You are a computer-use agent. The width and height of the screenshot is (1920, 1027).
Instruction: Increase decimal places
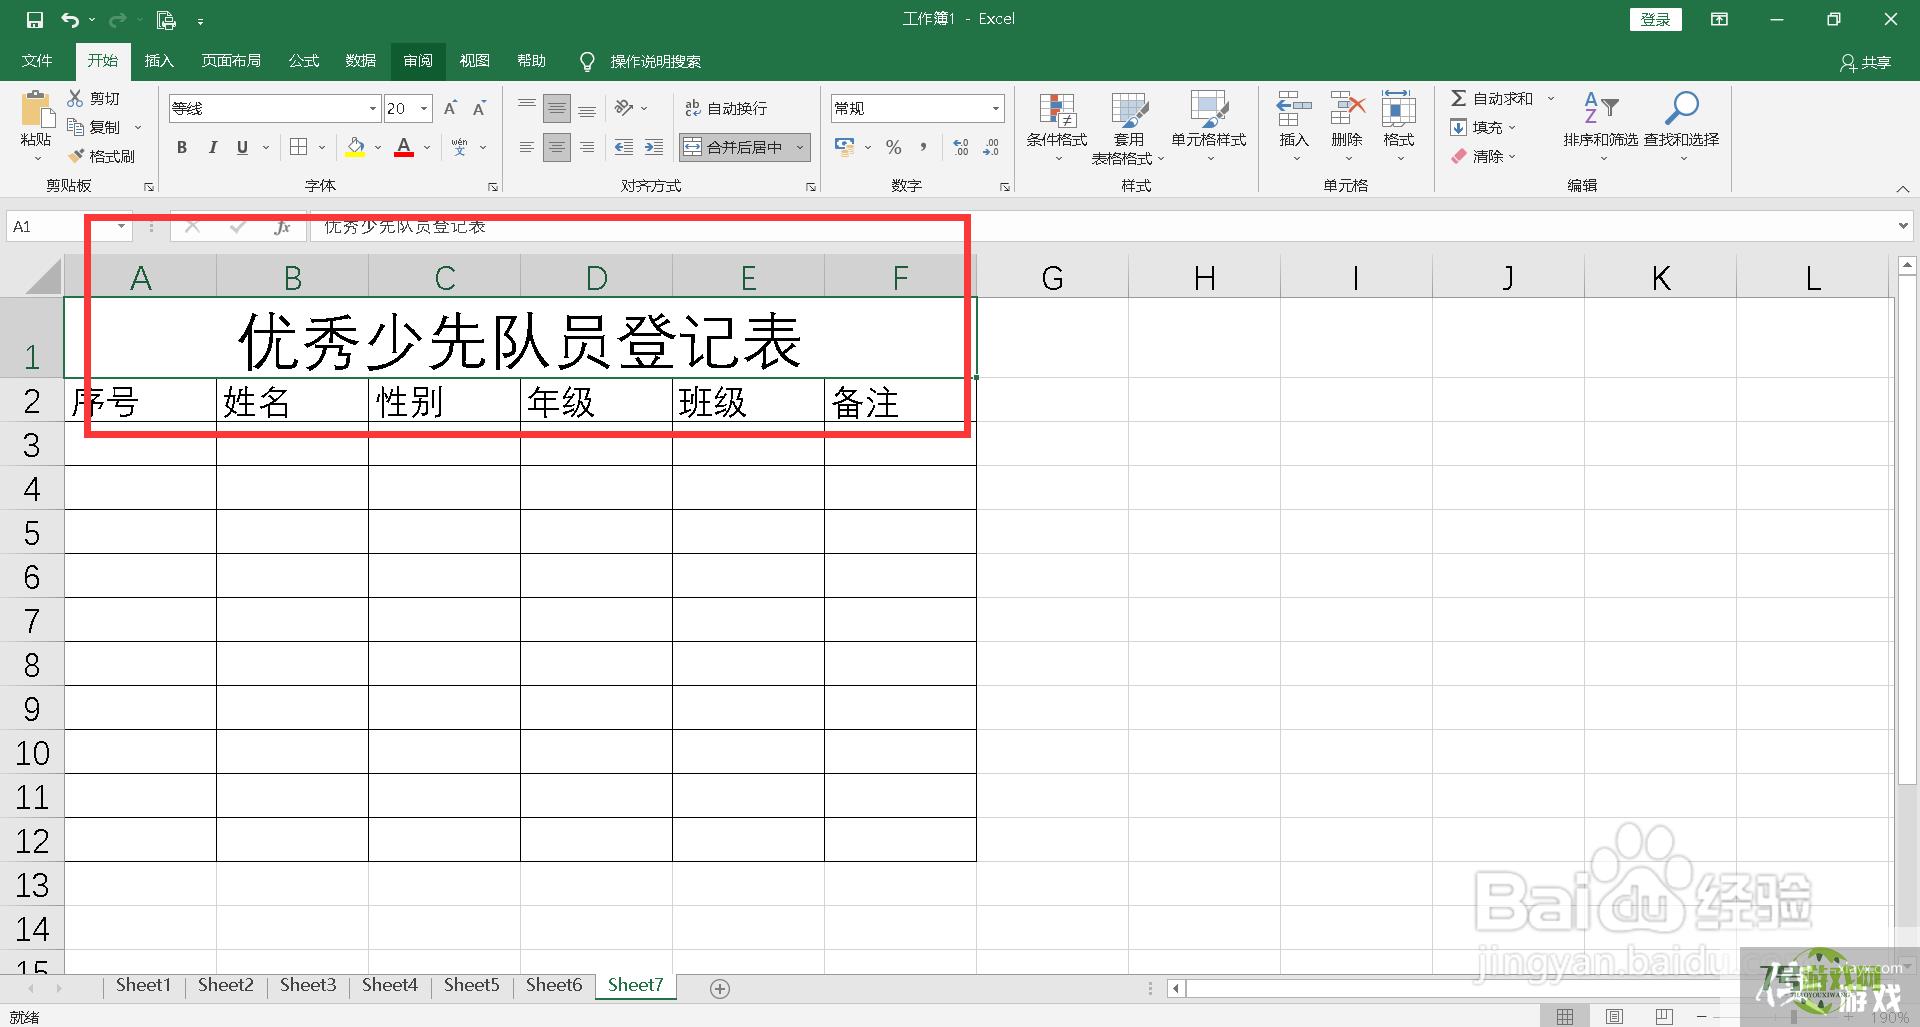point(960,147)
